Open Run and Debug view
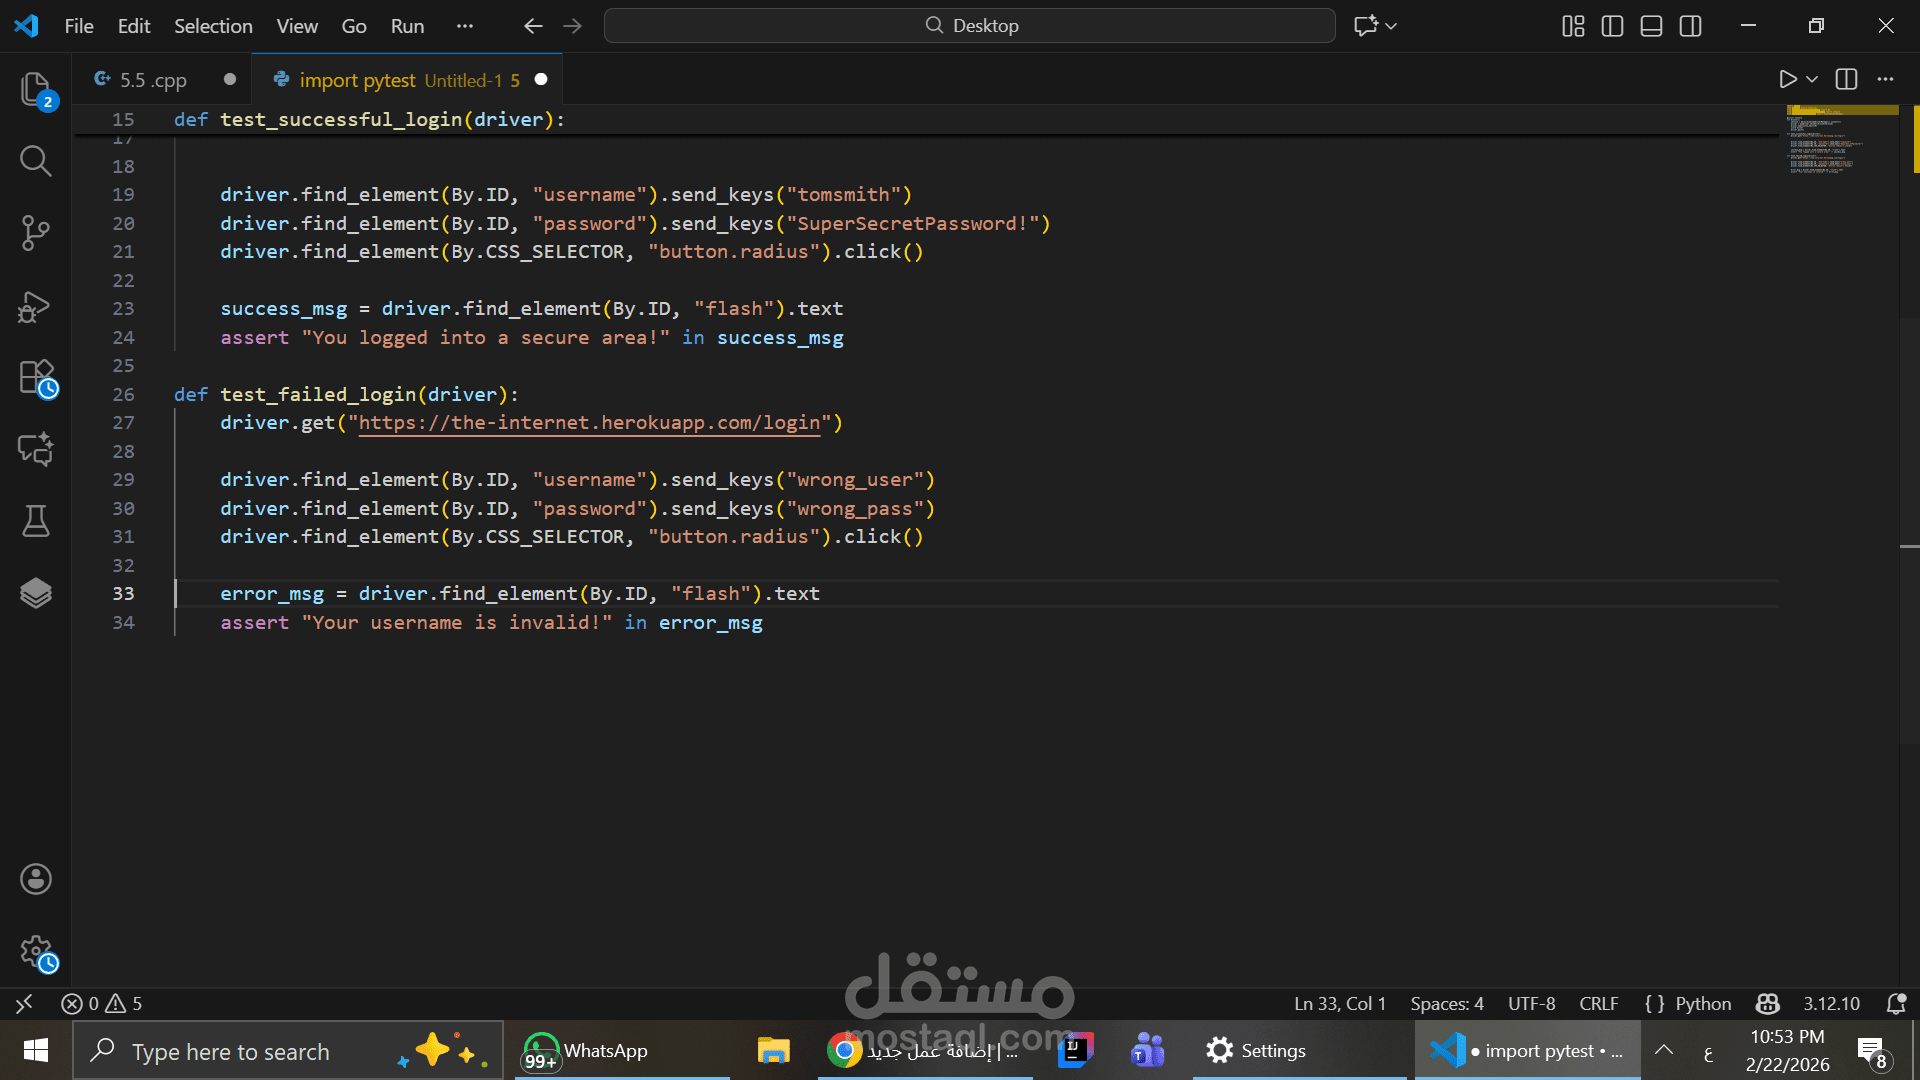The height and width of the screenshot is (1080, 1920). click(x=36, y=306)
